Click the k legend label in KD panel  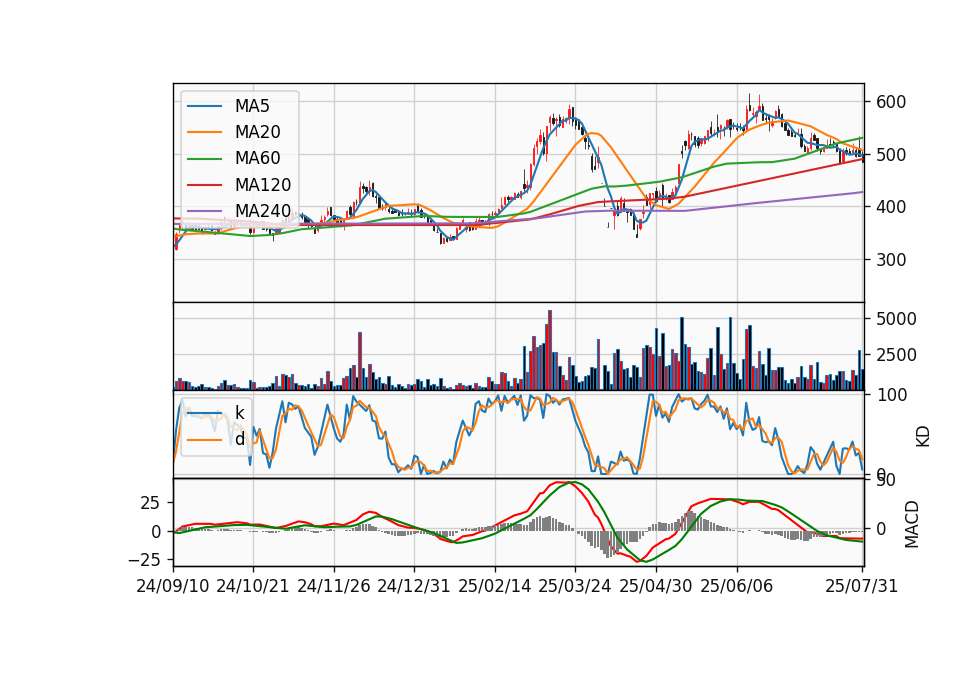pos(239,413)
